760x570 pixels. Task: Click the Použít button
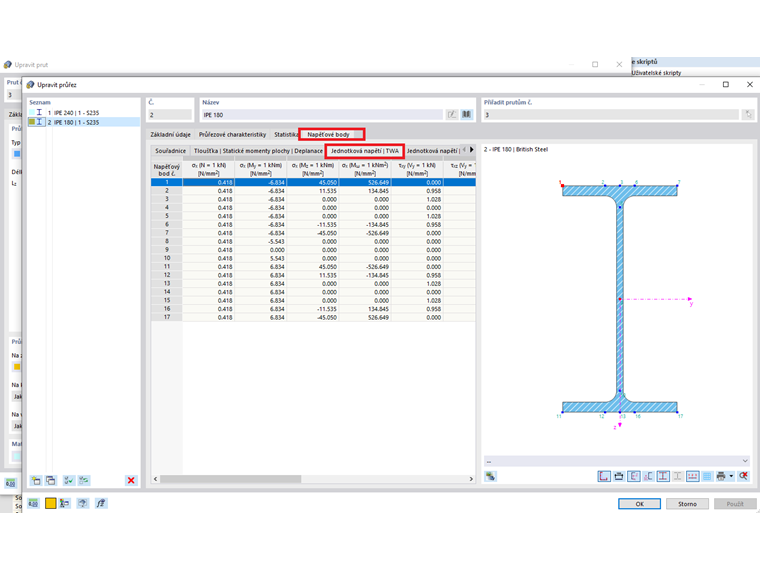pos(735,504)
